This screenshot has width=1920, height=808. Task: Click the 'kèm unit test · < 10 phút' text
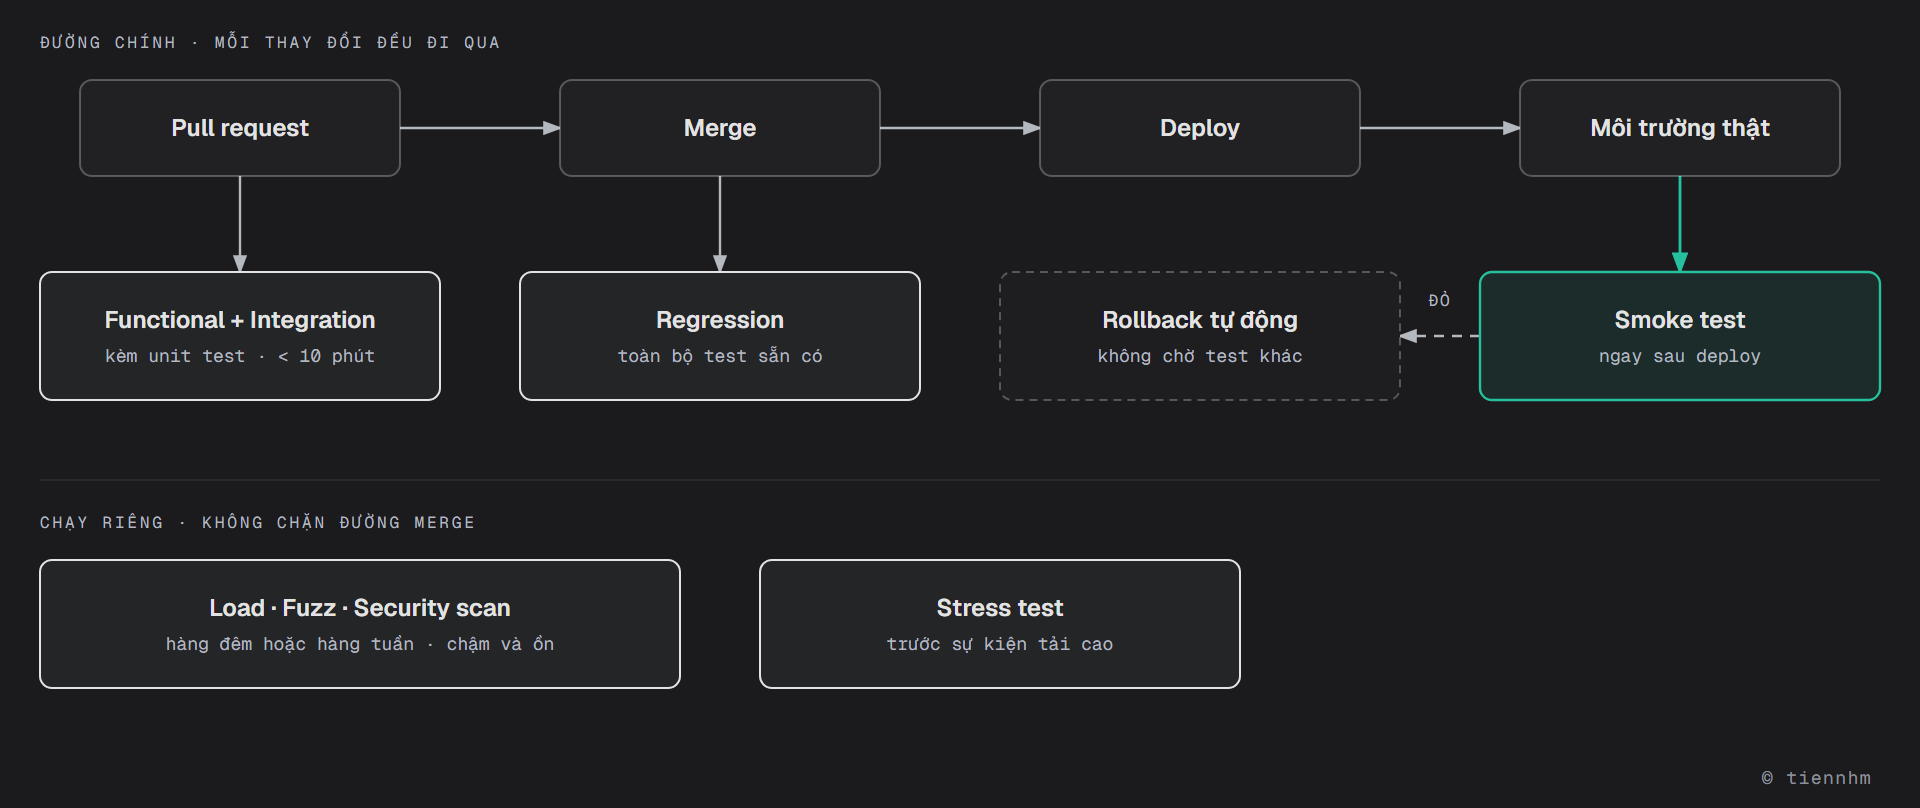tap(240, 356)
